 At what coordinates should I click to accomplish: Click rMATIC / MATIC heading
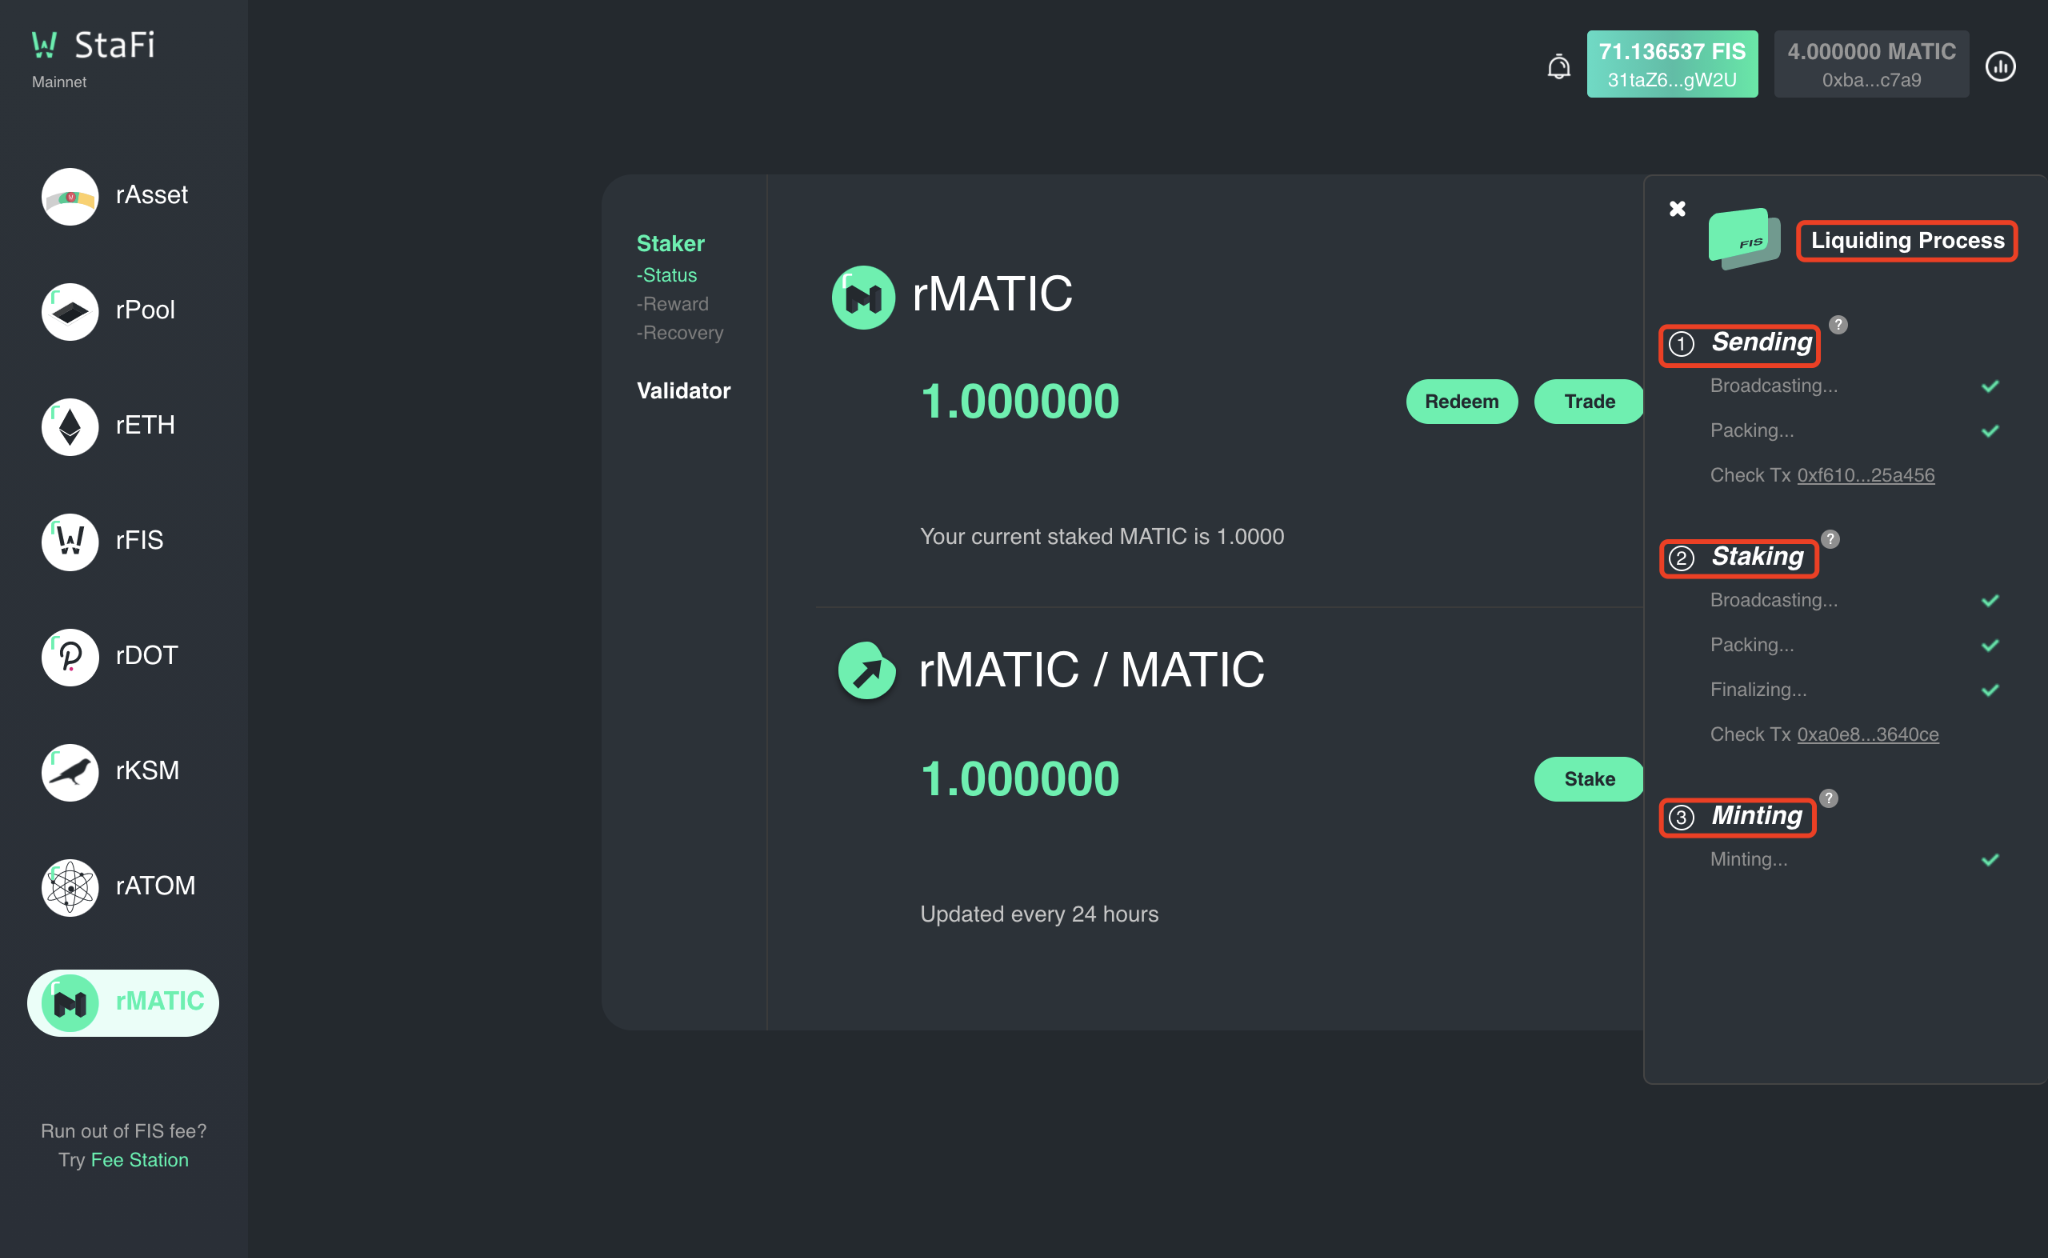tap(1091, 670)
